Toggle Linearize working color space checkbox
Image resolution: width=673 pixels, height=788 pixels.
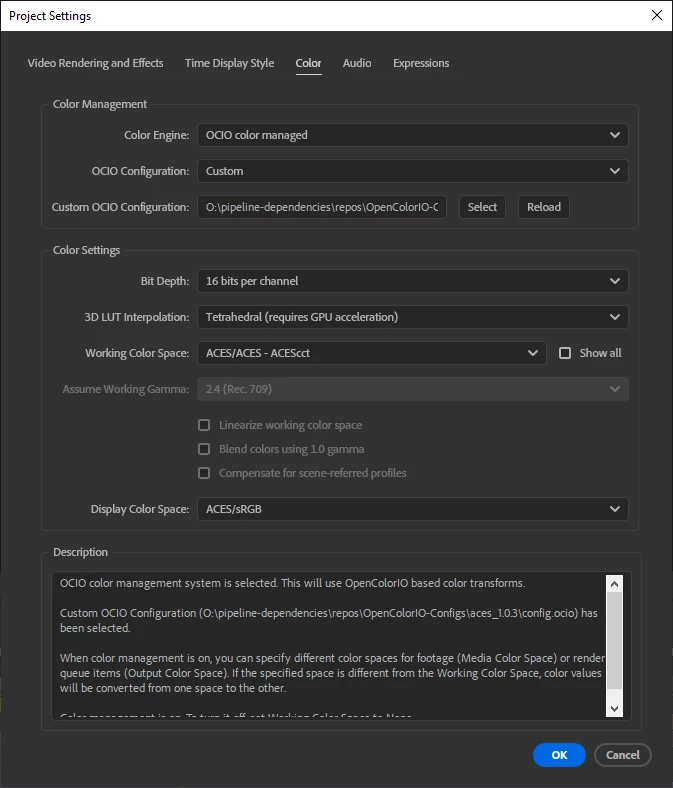tap(204, 425)
